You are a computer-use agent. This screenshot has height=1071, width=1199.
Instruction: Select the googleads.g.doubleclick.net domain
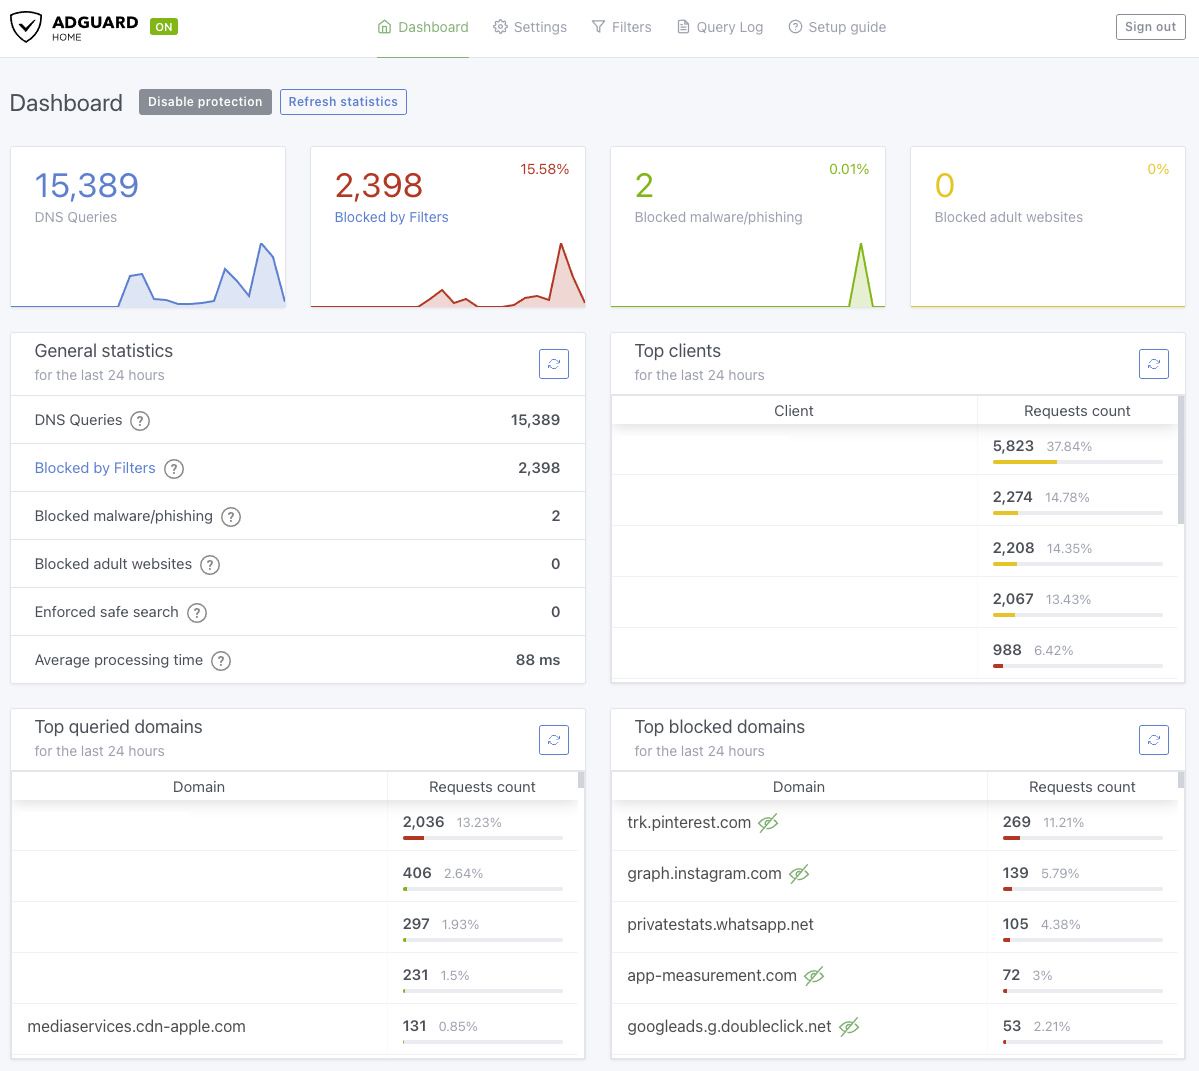pyautogui.click(x=729, y=1027)
